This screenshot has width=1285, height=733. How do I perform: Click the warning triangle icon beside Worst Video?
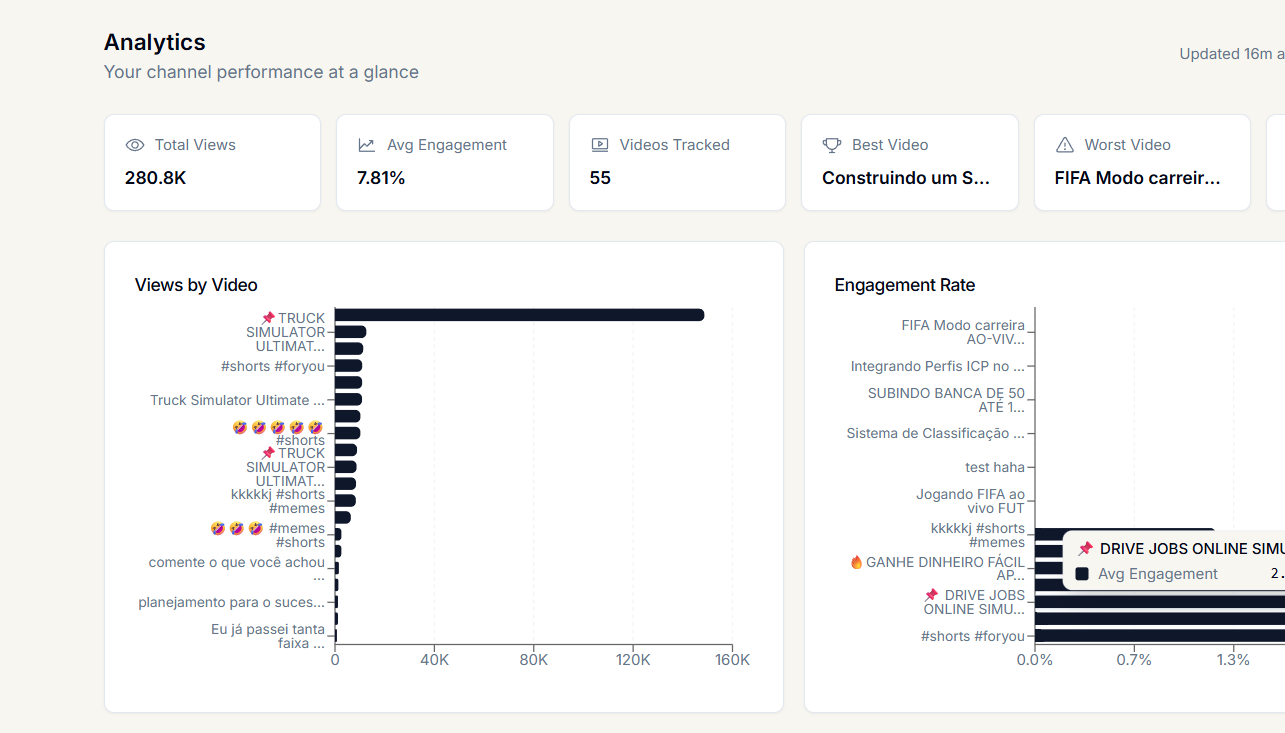click(x=1065, y=145)
